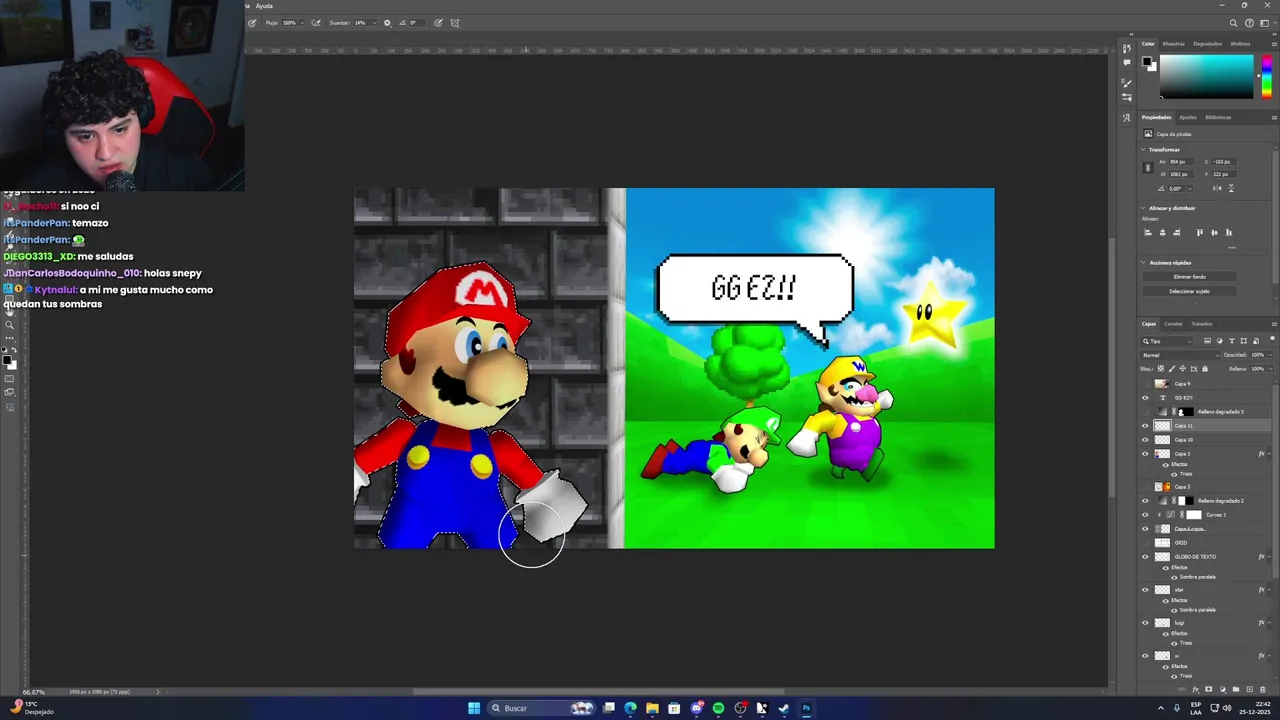Image resolution: width=1280 pixels, height=720 pixels.
Task: Filter layers by type layers icon
Action: [x=1232, y=341]
